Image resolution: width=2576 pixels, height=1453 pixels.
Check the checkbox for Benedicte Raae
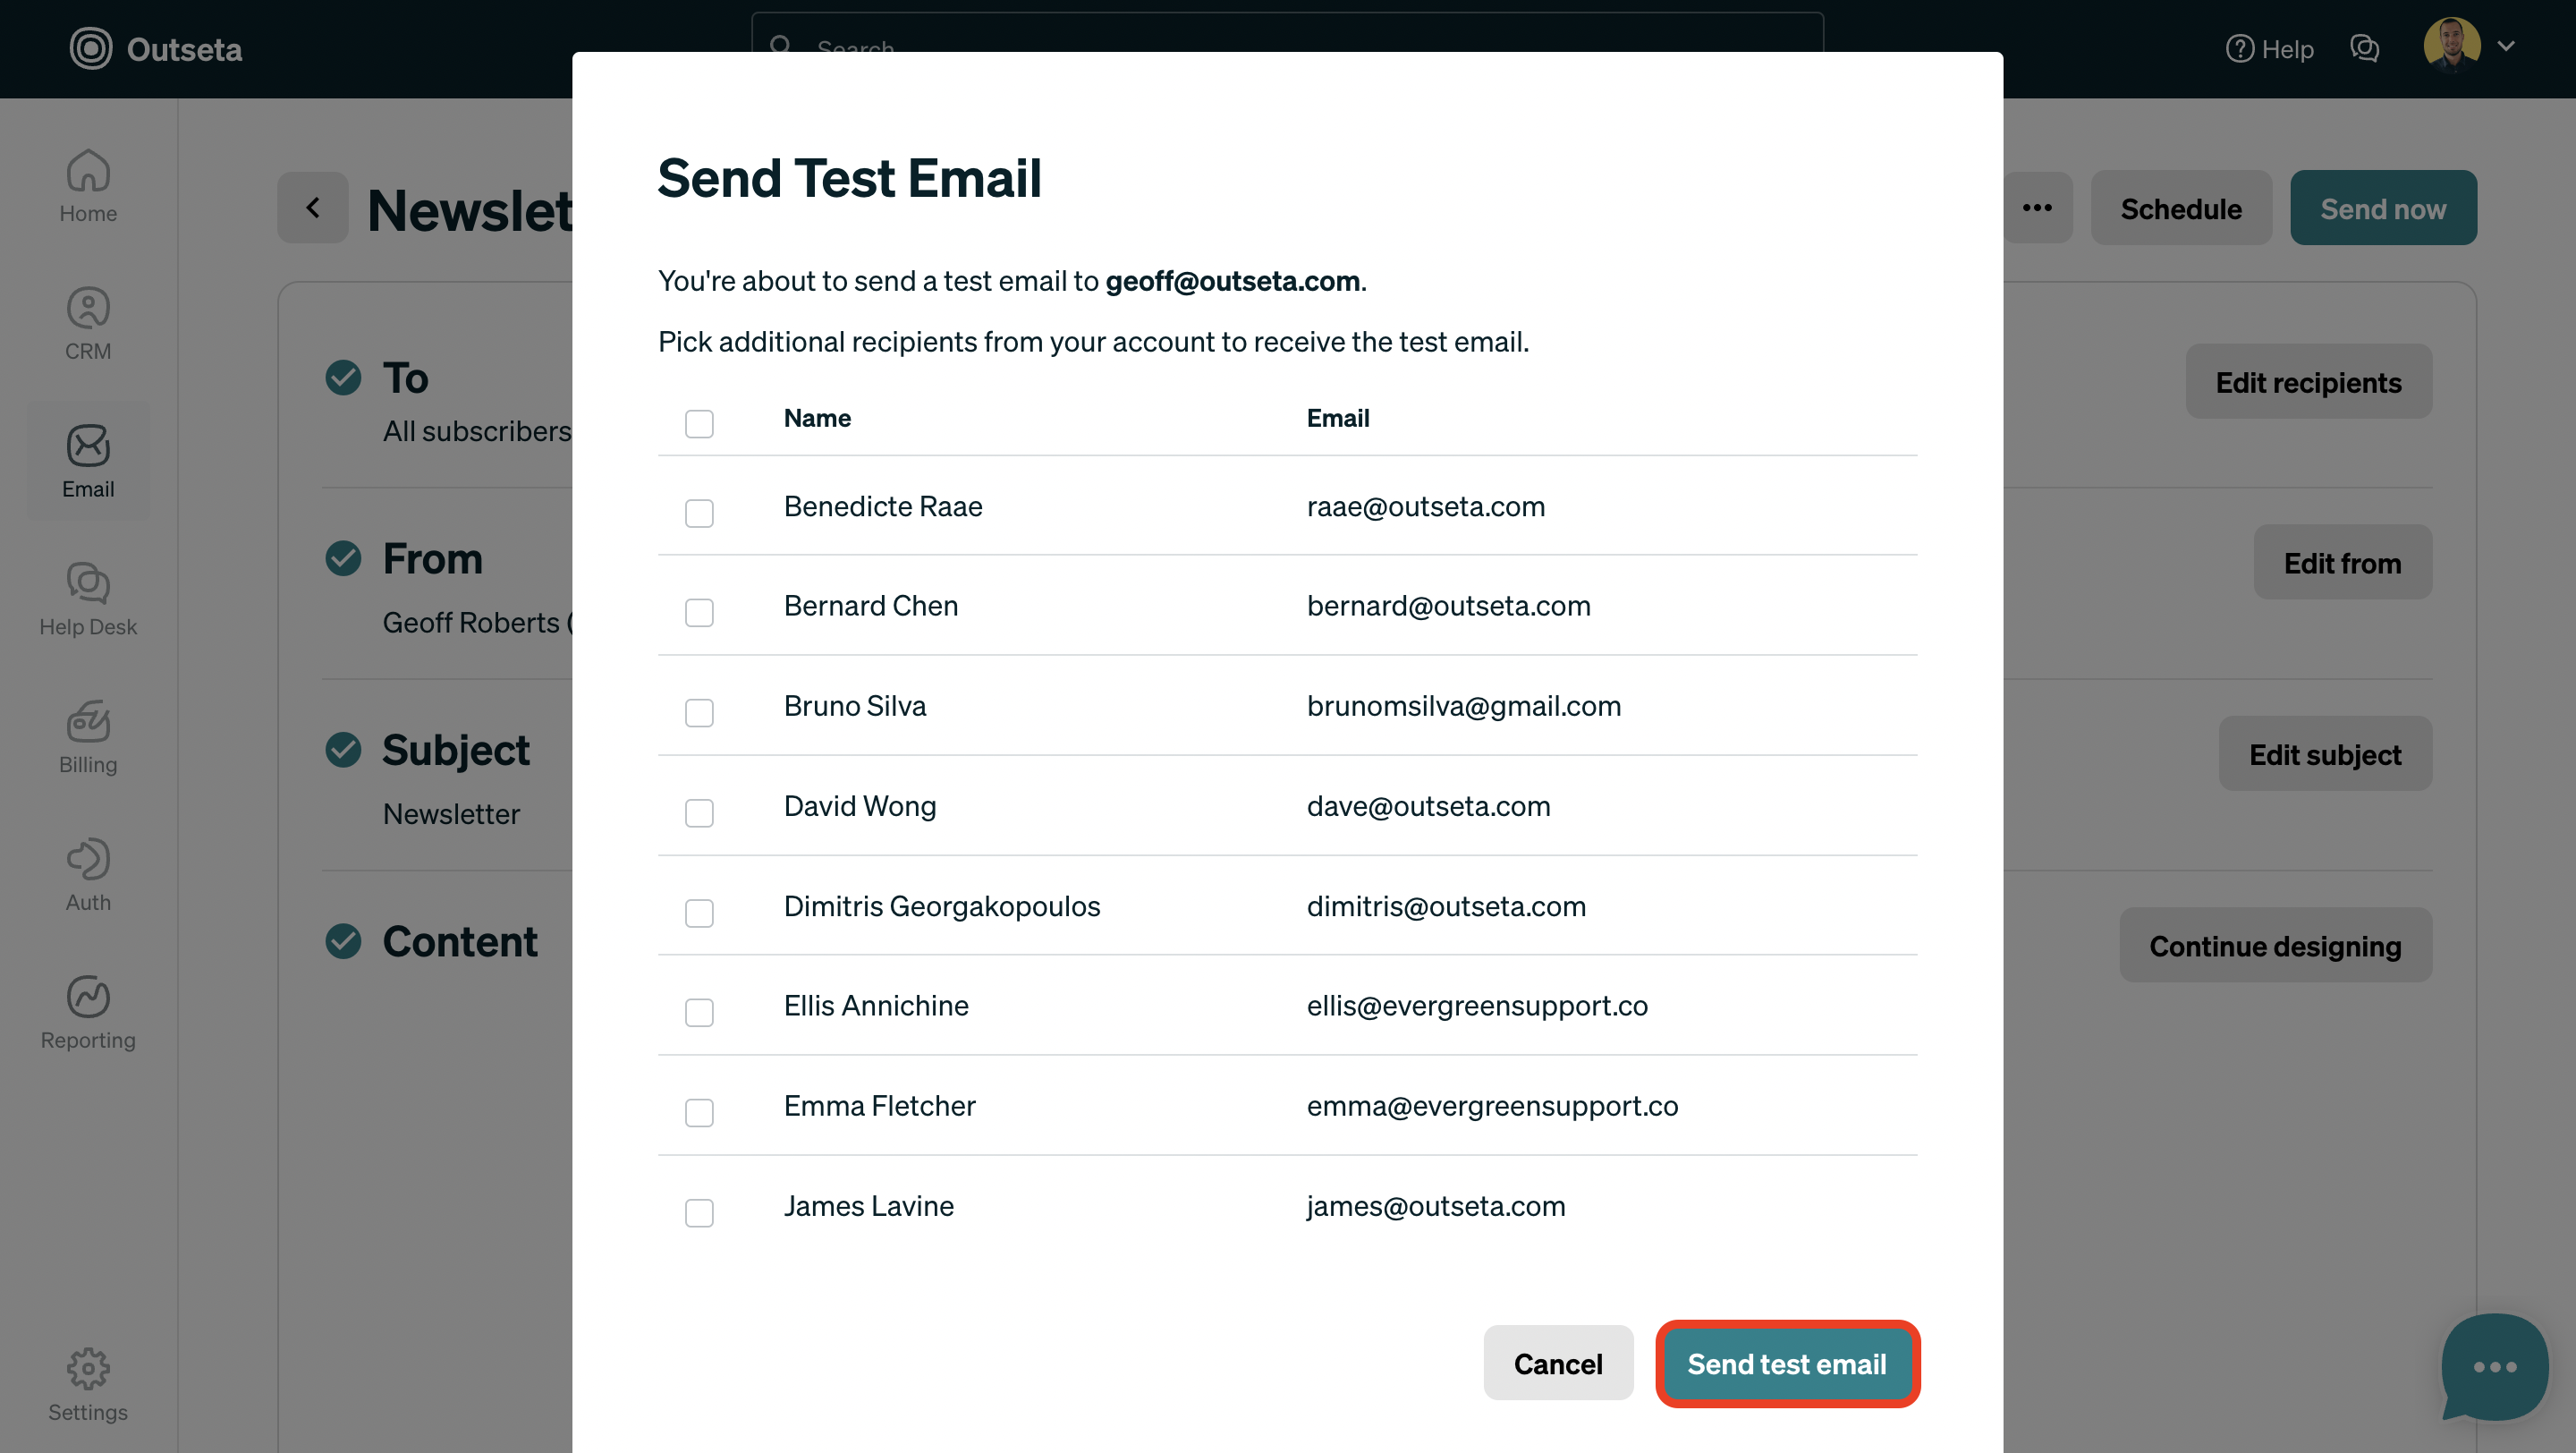[699, 513]
